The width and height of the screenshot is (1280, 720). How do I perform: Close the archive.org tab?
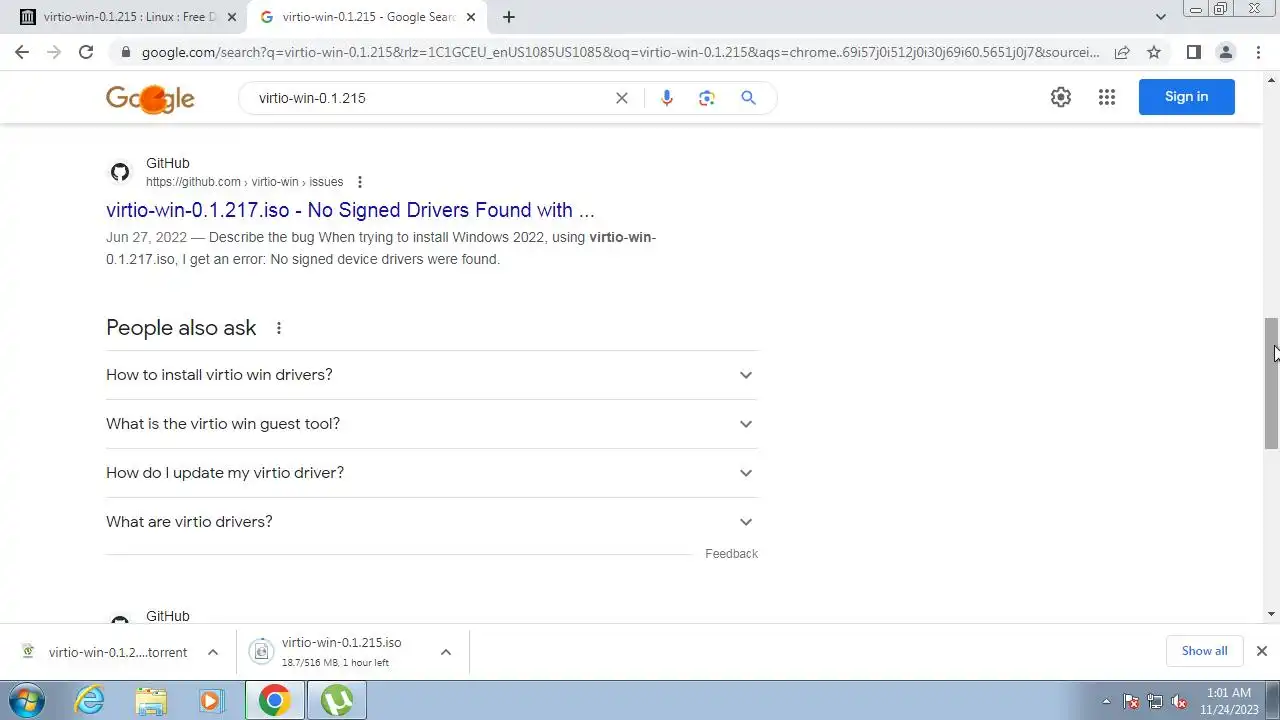pos(231,17)
